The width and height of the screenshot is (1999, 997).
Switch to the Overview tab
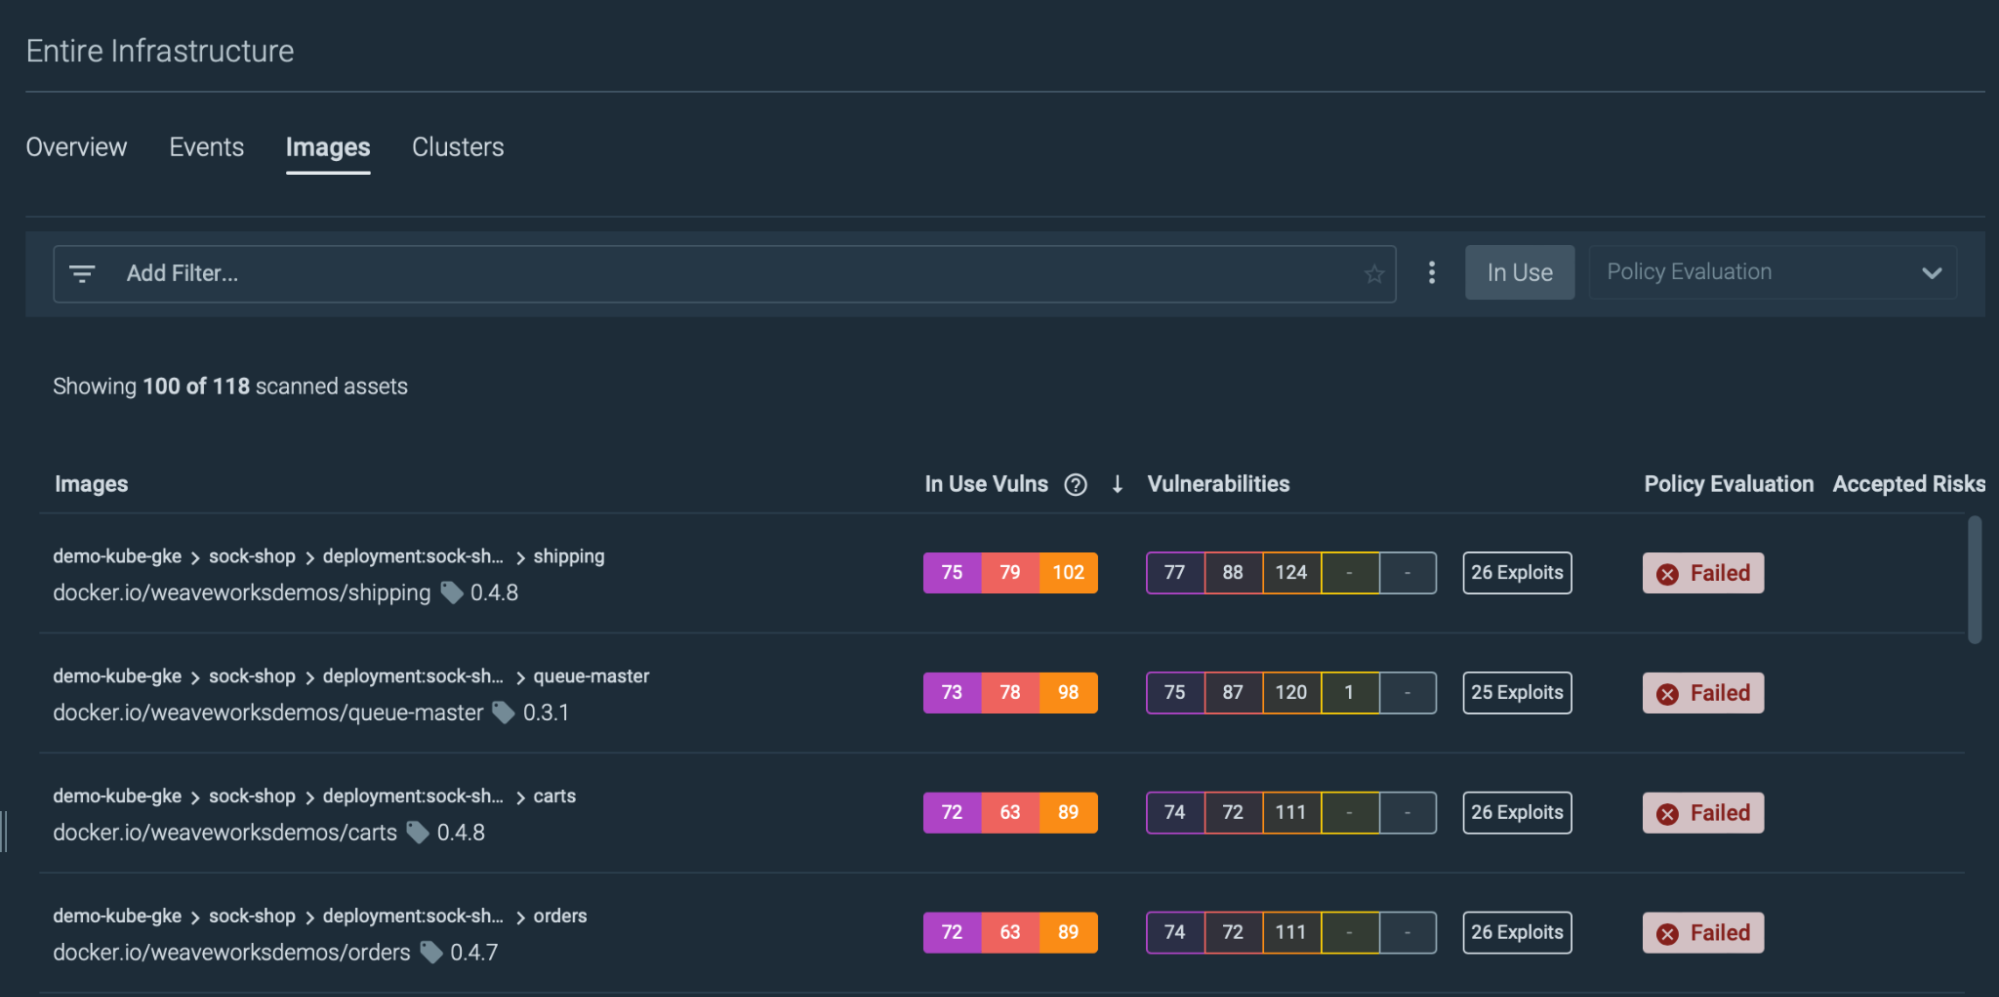pos(76,147)
